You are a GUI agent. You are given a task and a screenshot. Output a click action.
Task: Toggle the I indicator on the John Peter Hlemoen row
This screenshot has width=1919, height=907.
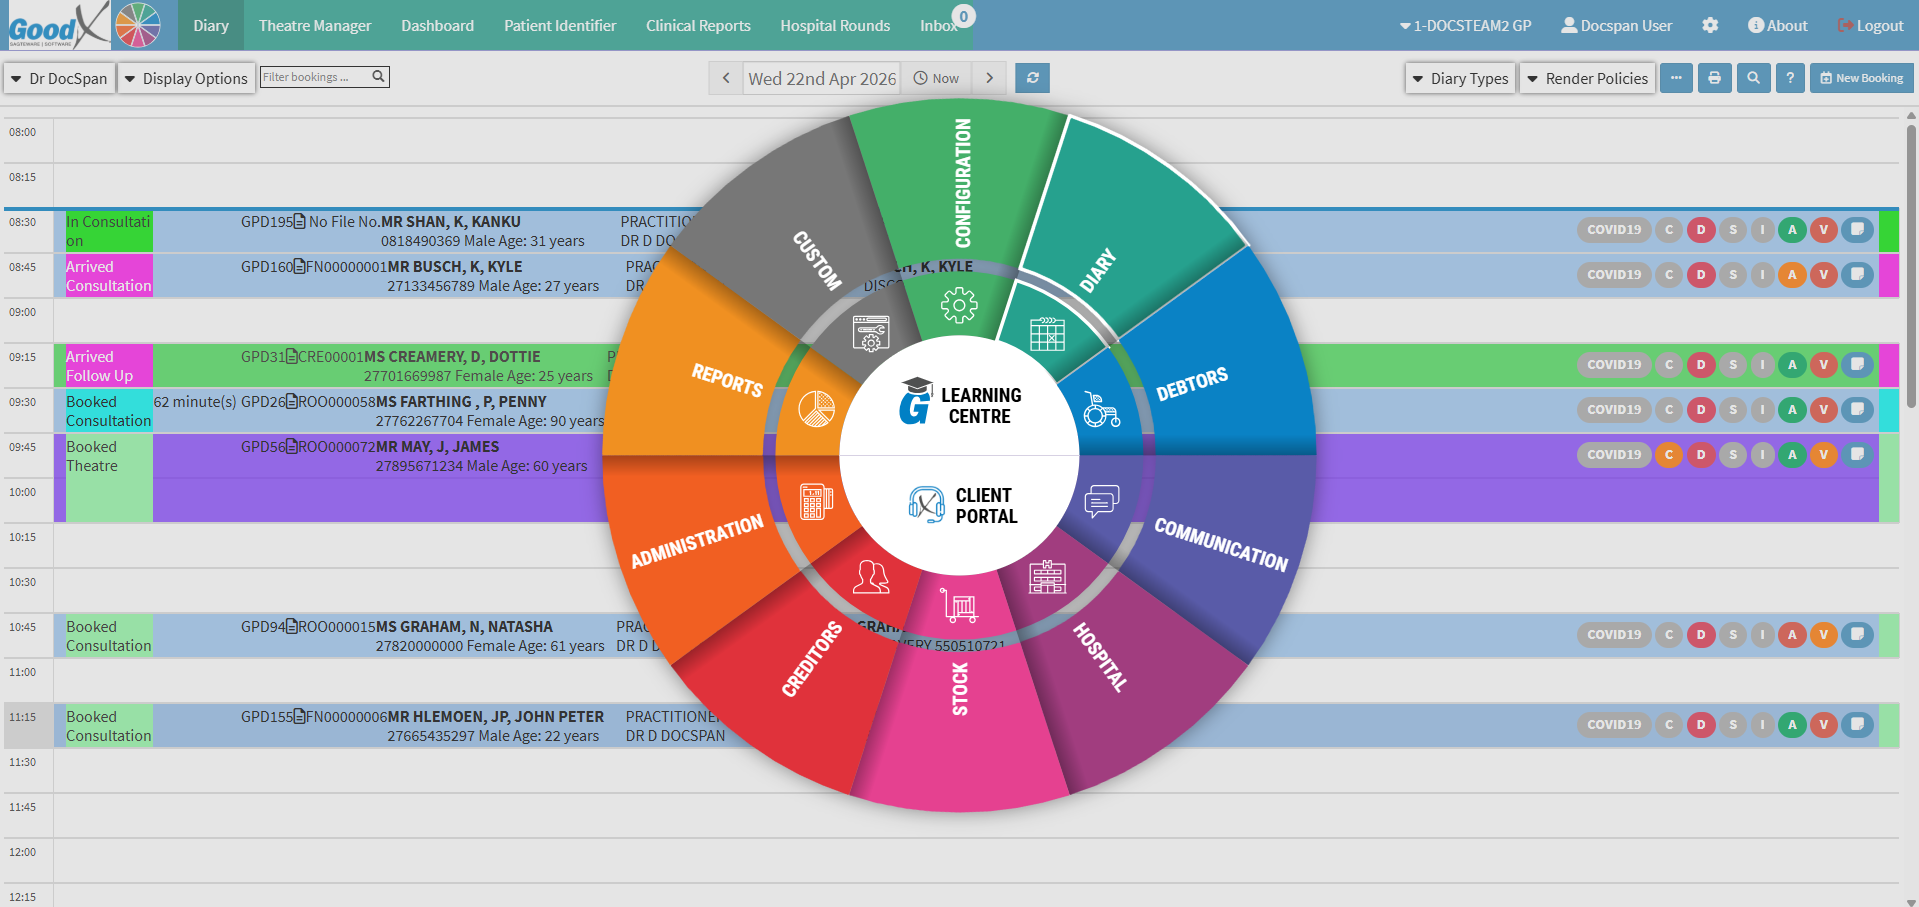pos(1762,725)
